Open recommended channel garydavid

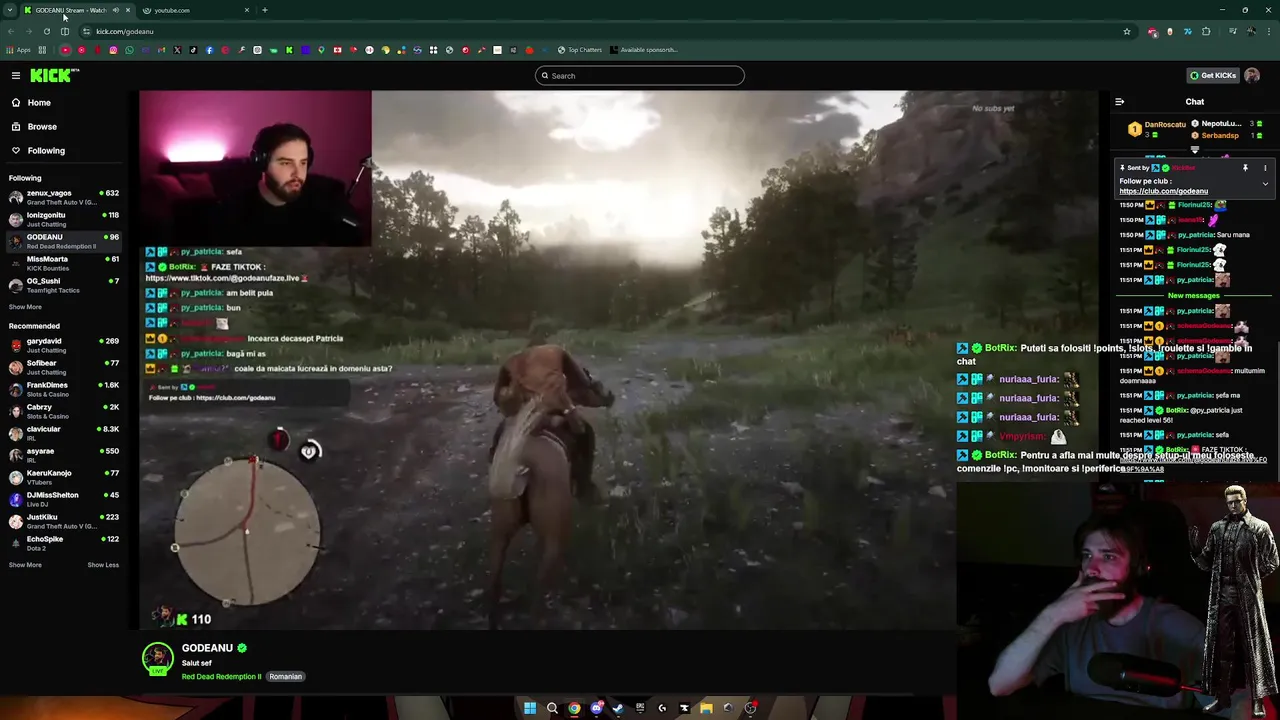click(x=64, y=345)
